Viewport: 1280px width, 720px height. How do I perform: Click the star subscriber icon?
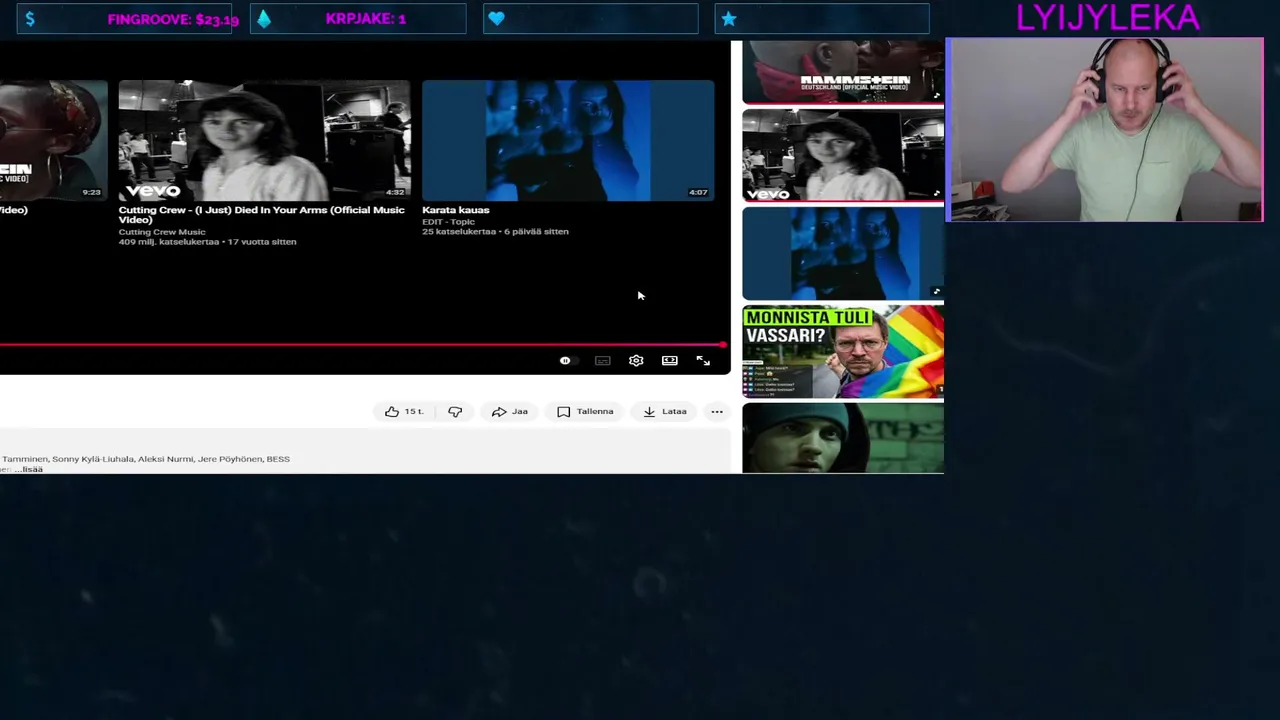tap(729, 19)
